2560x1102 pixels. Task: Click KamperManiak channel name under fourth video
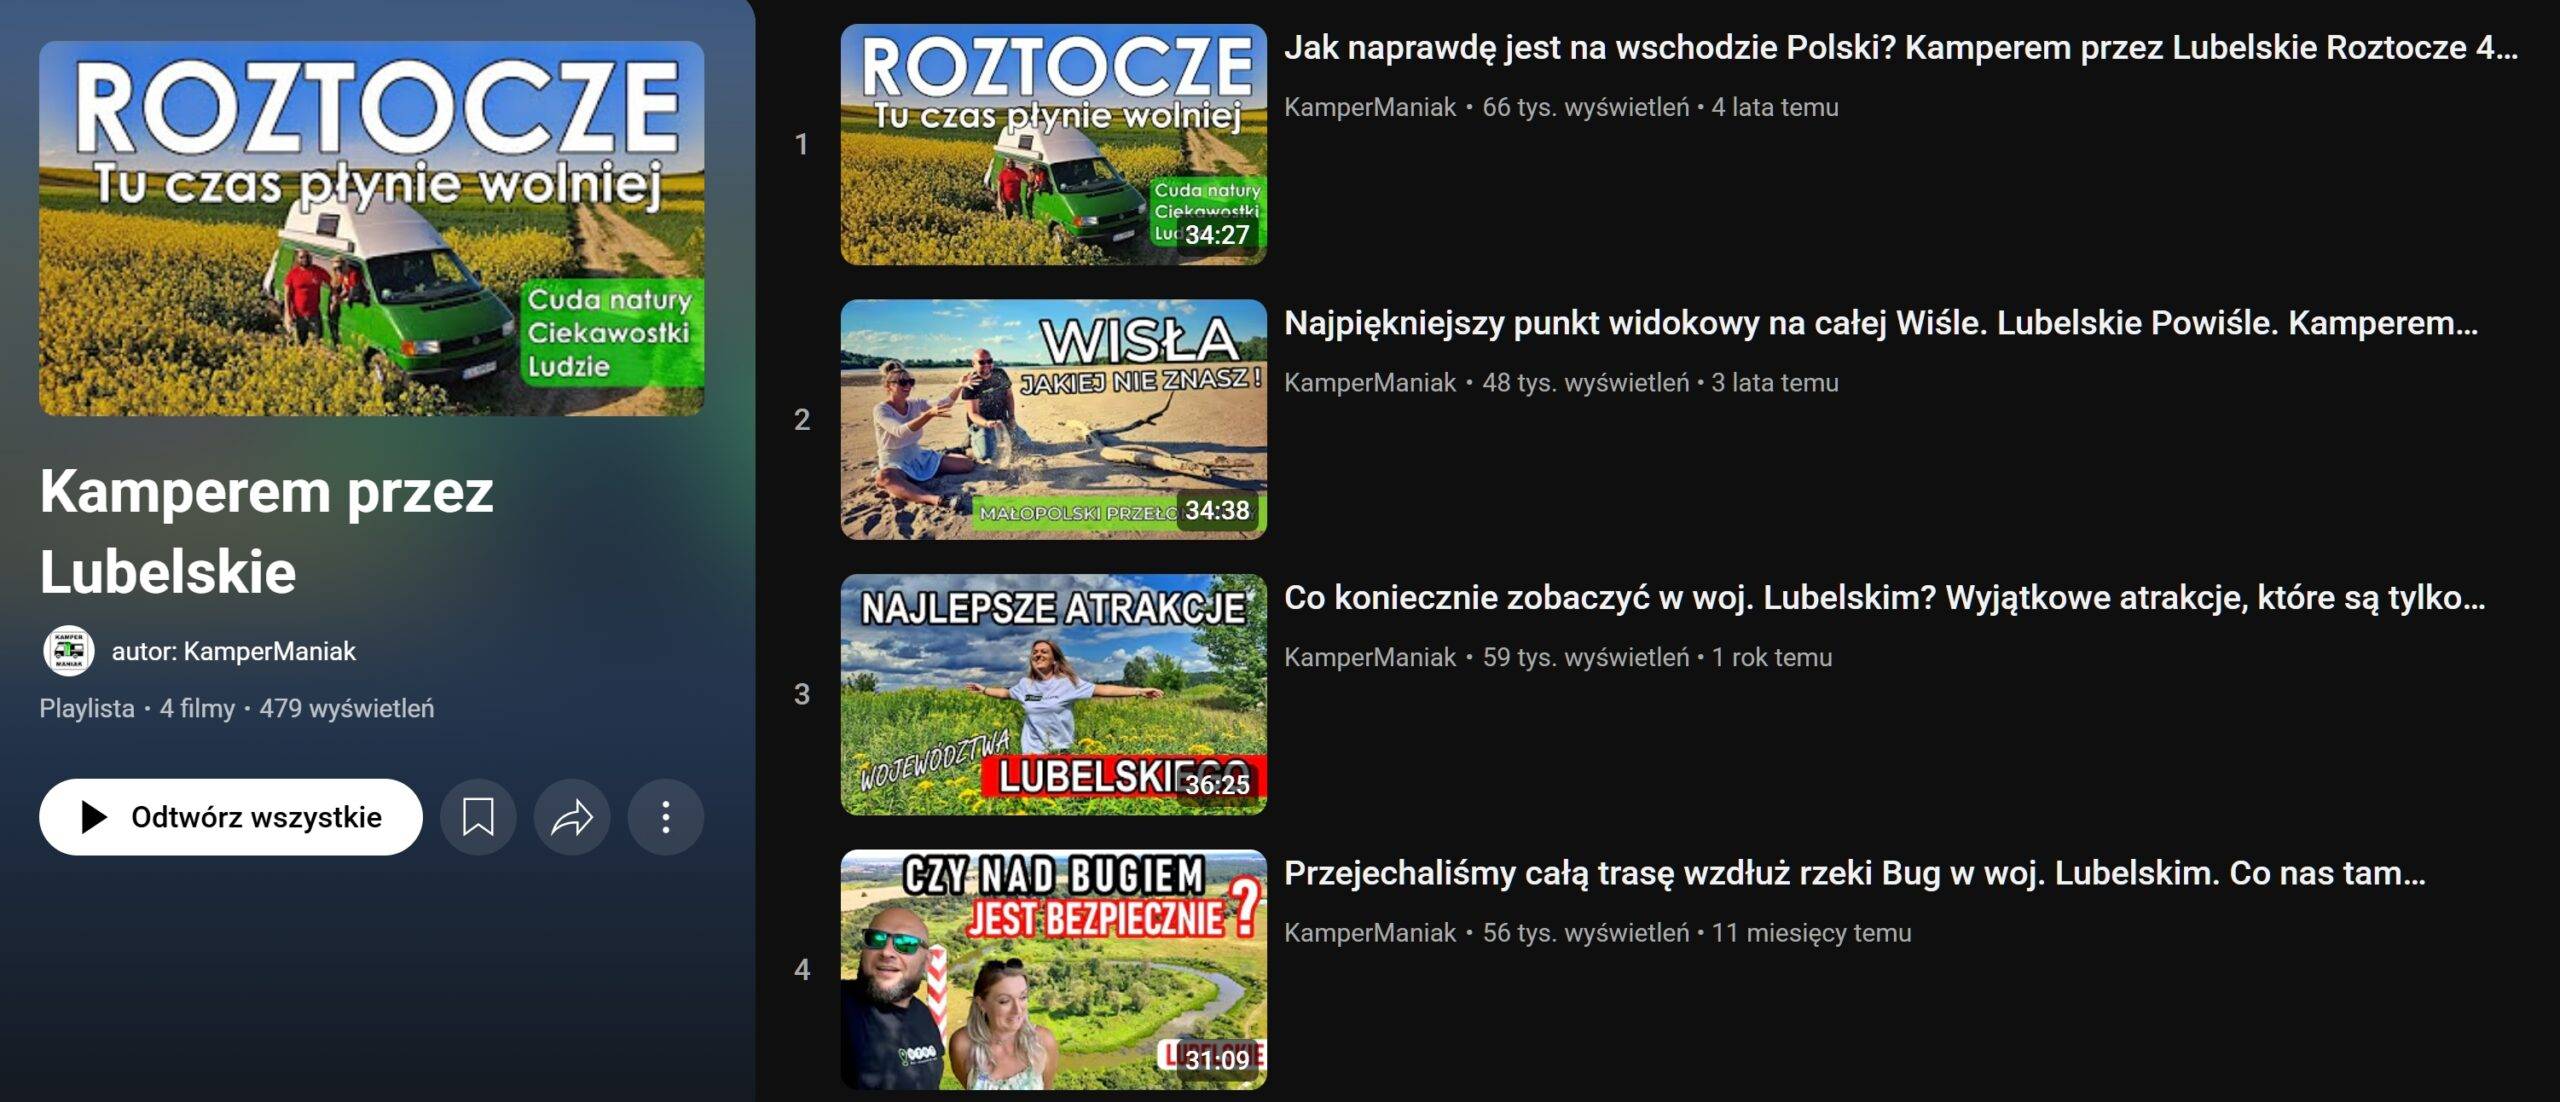click(1370, 933)
